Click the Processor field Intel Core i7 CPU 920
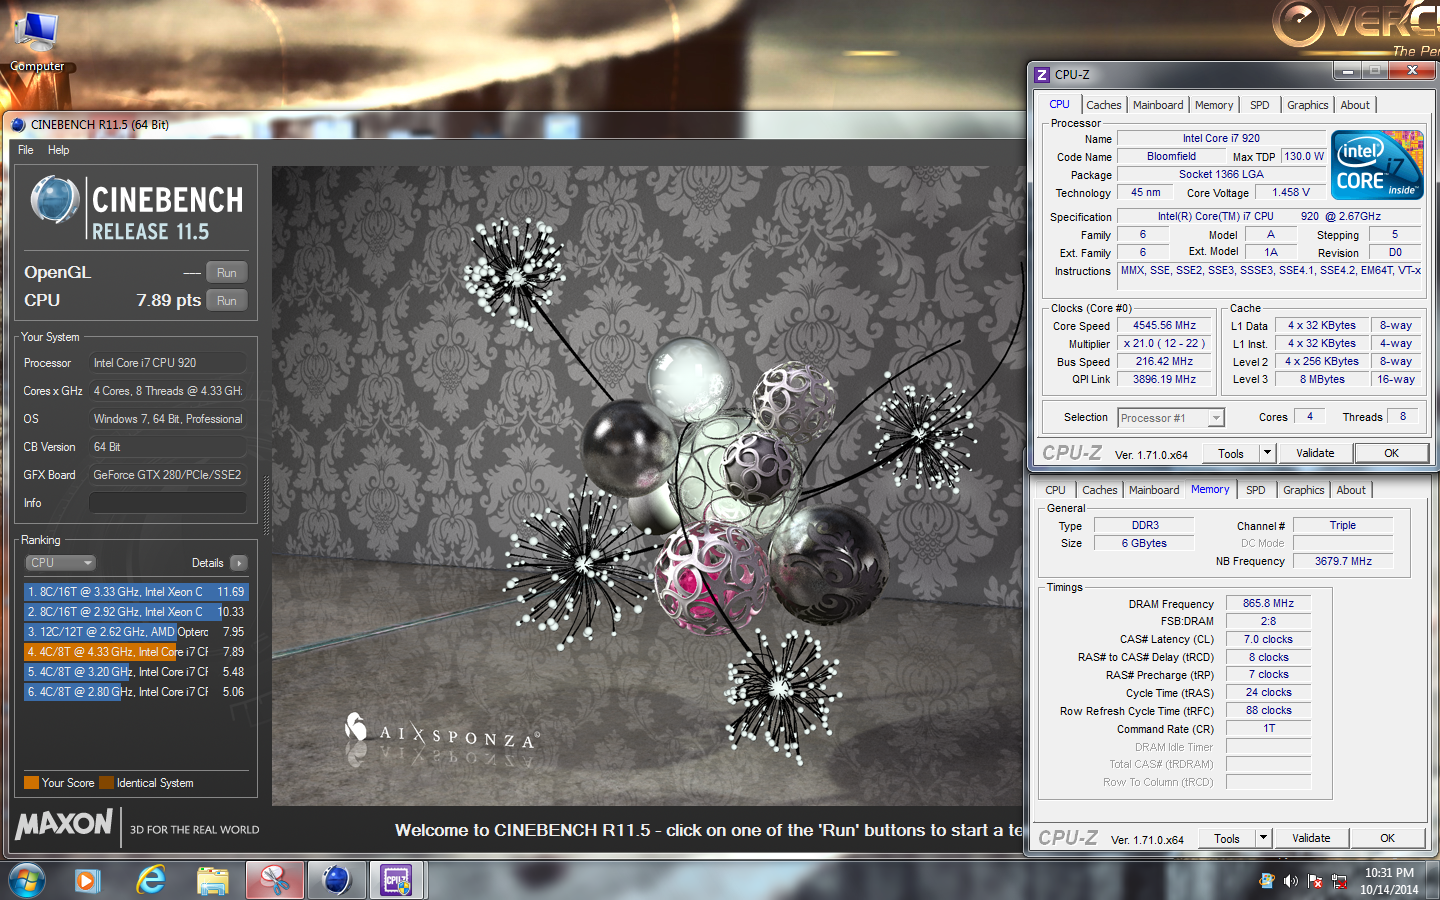The width and height of the screenshot is (1440, 900). click(x=168, y=363)
